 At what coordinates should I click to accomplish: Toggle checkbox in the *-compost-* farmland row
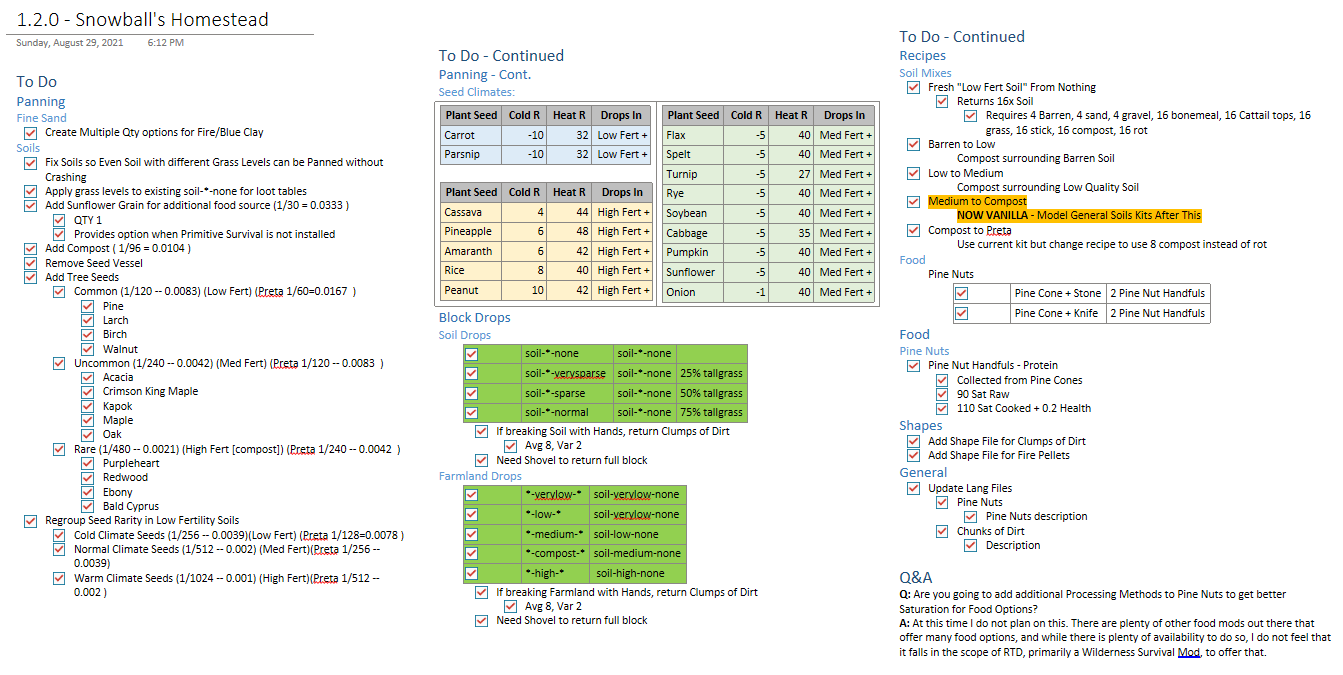[x=472, y=554]
